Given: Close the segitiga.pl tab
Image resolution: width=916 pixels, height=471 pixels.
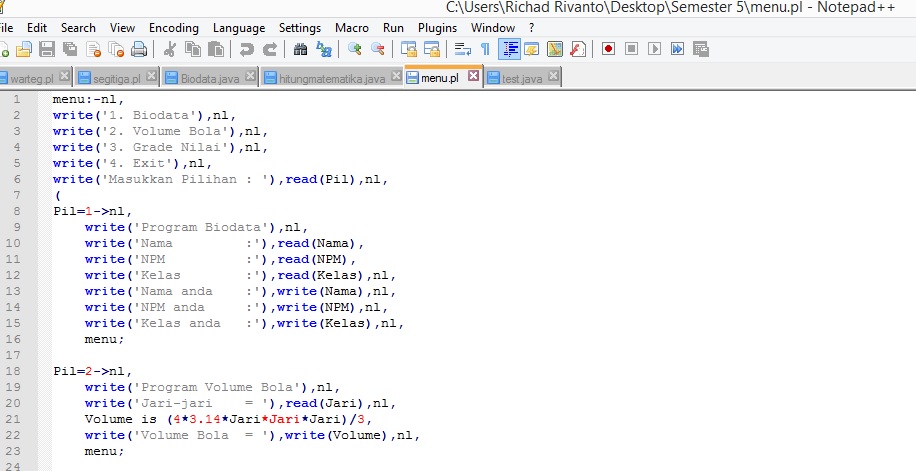Looking at the screenshot, I should coord(151,76).
